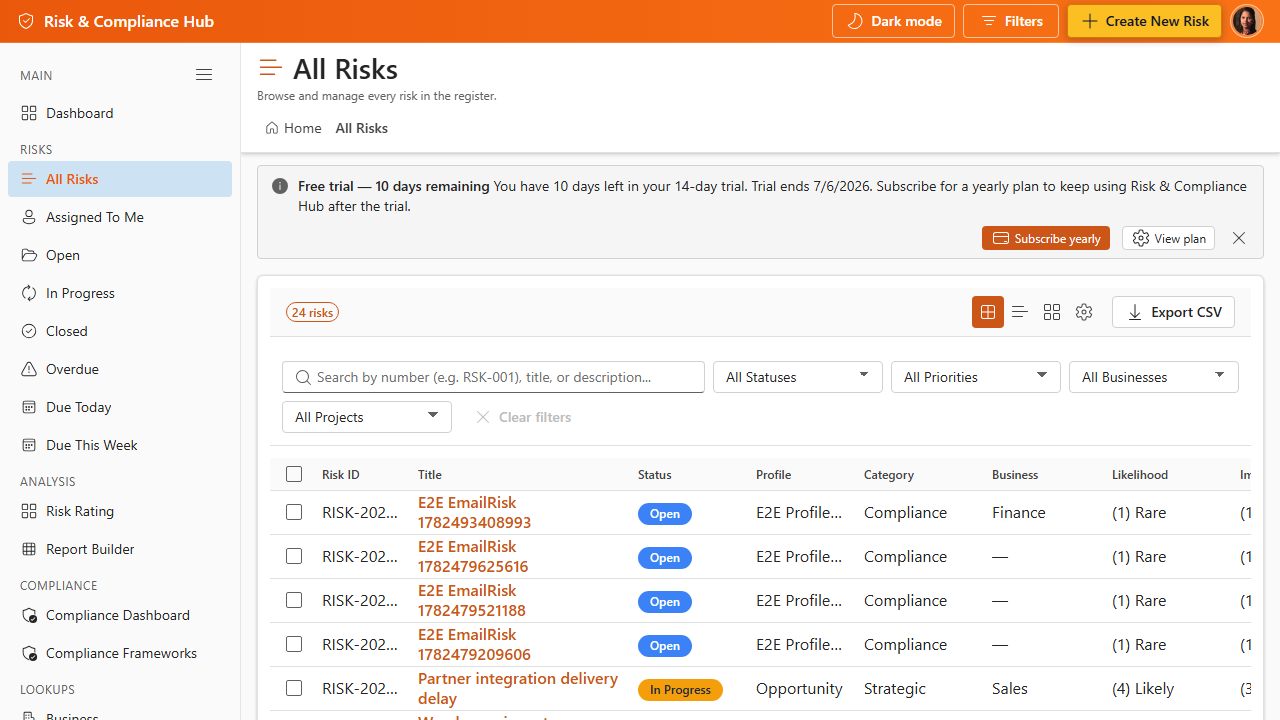Switch to list view layout
Viewport: 1280px width, 720px height.
click(x=1020, y=312)
